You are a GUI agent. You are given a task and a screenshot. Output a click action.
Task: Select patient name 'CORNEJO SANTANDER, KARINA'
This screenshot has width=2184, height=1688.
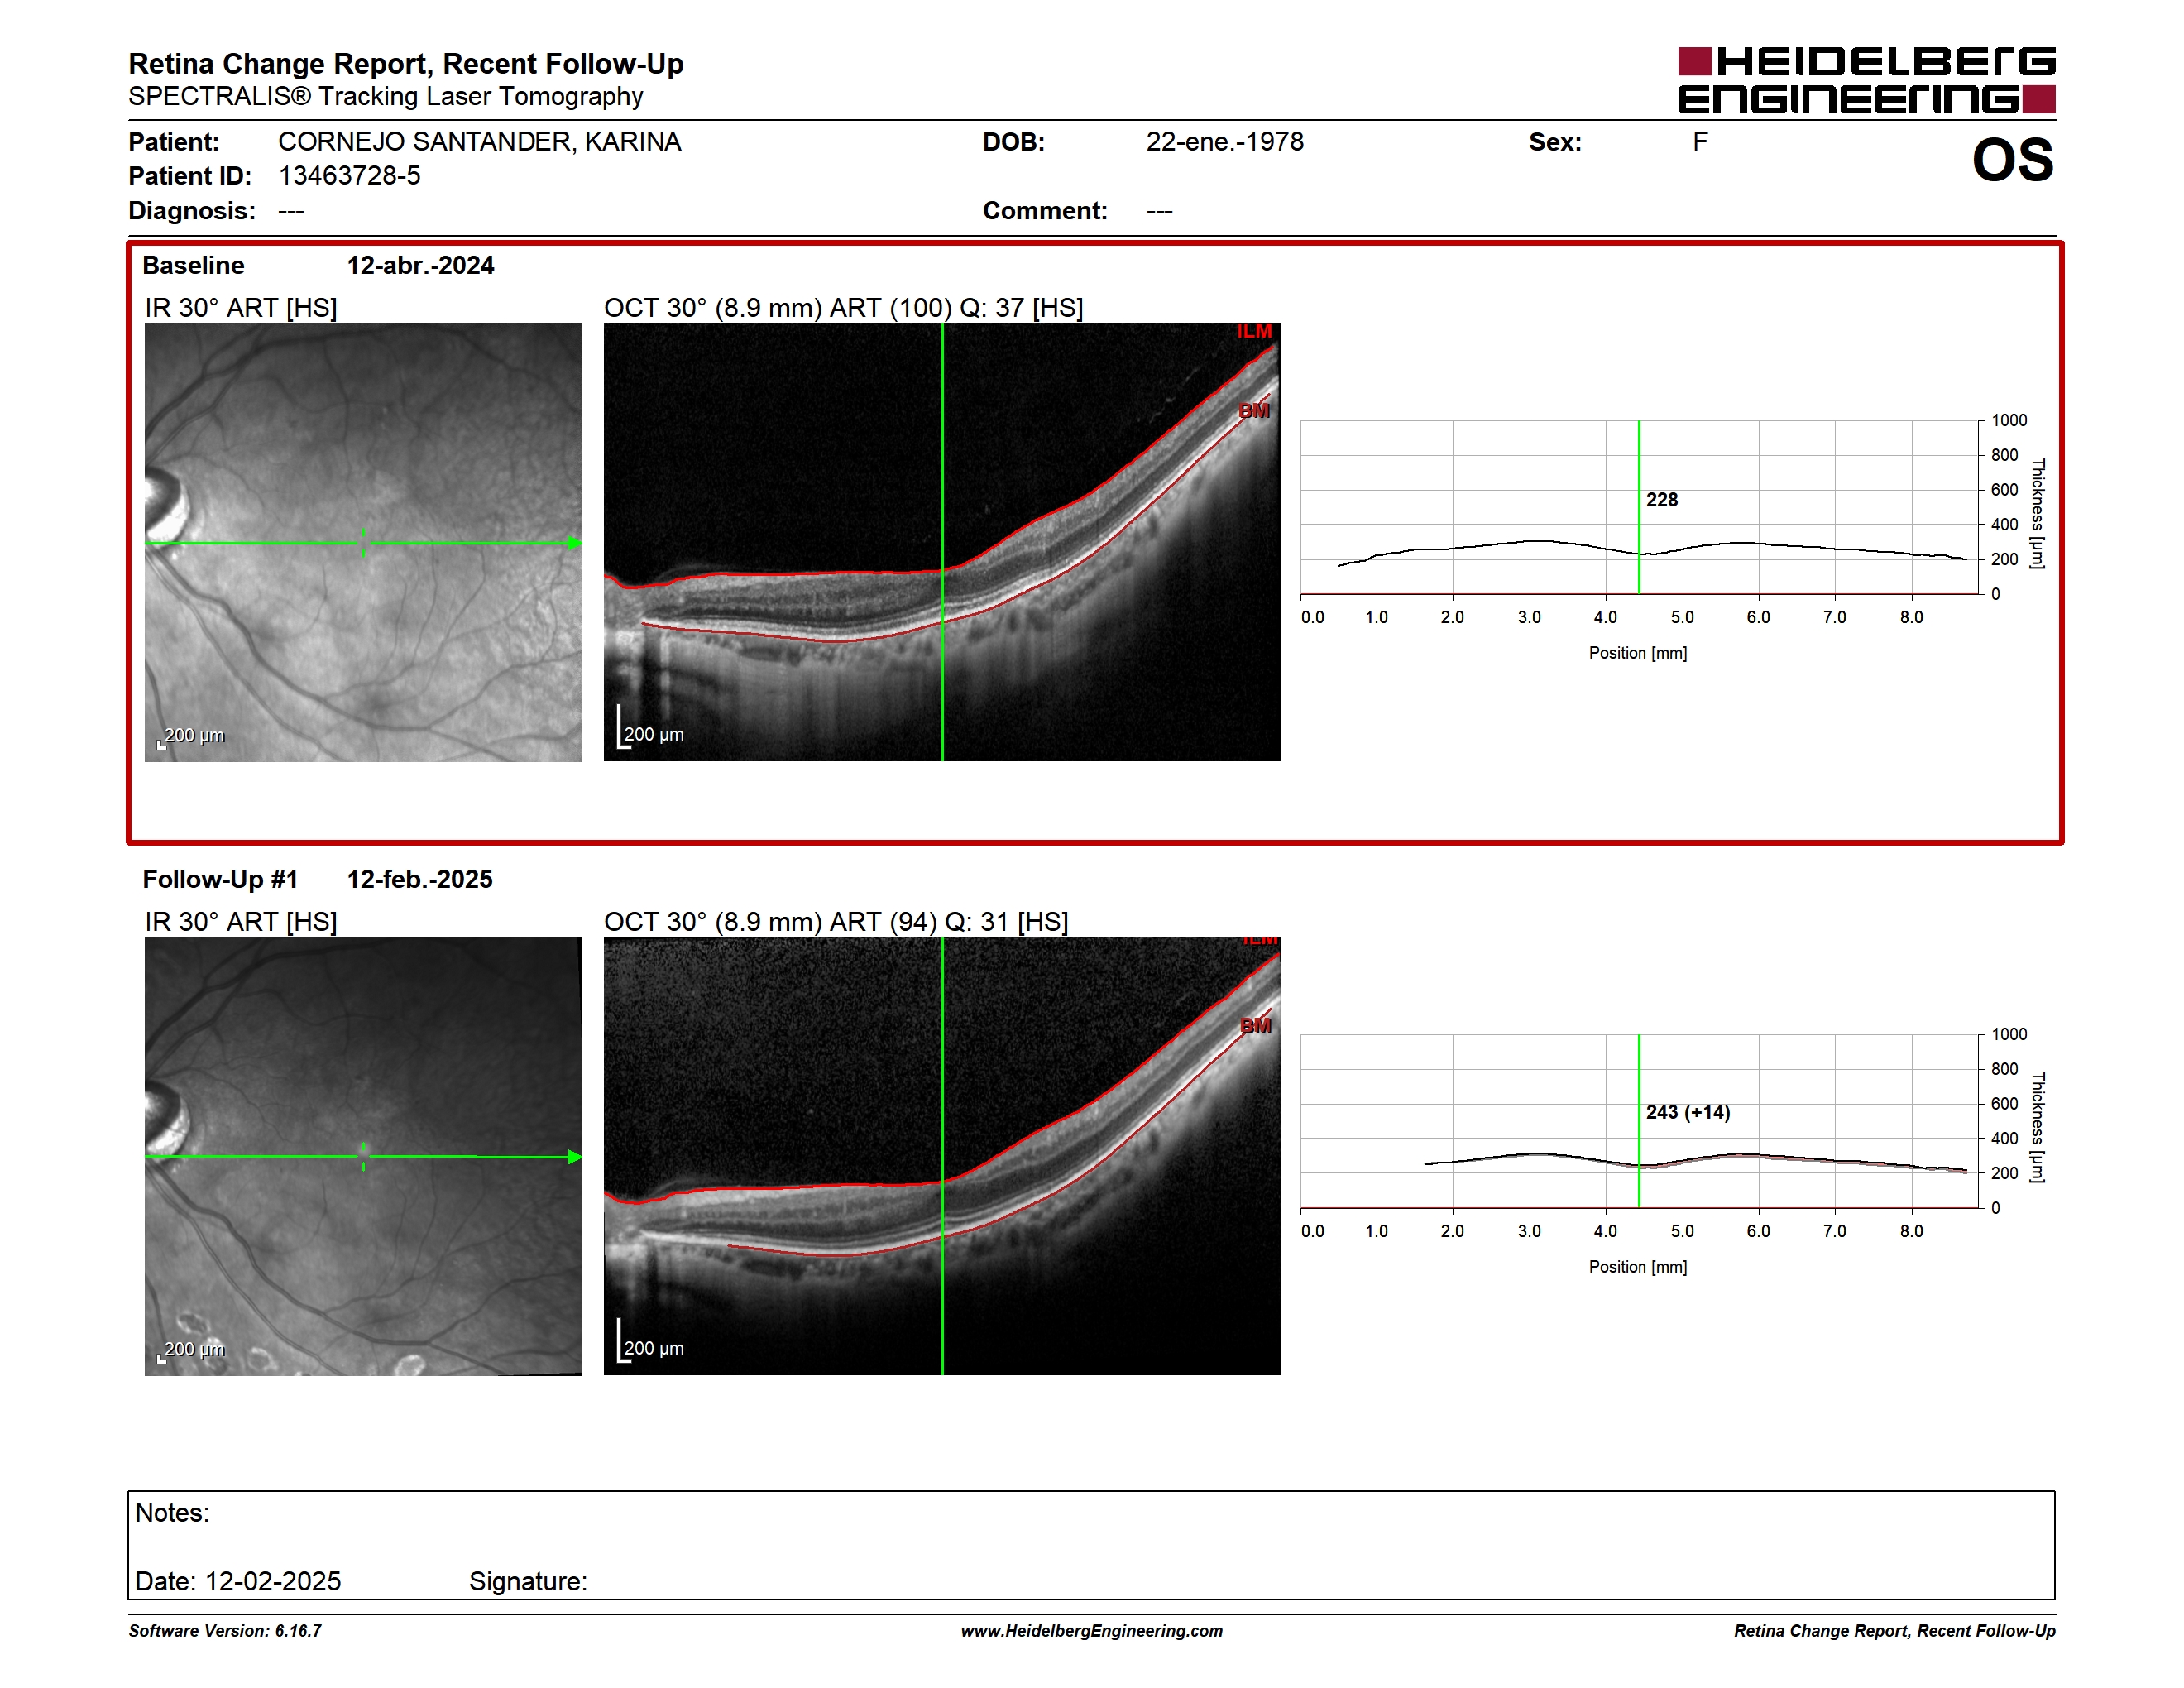[480, 142]
